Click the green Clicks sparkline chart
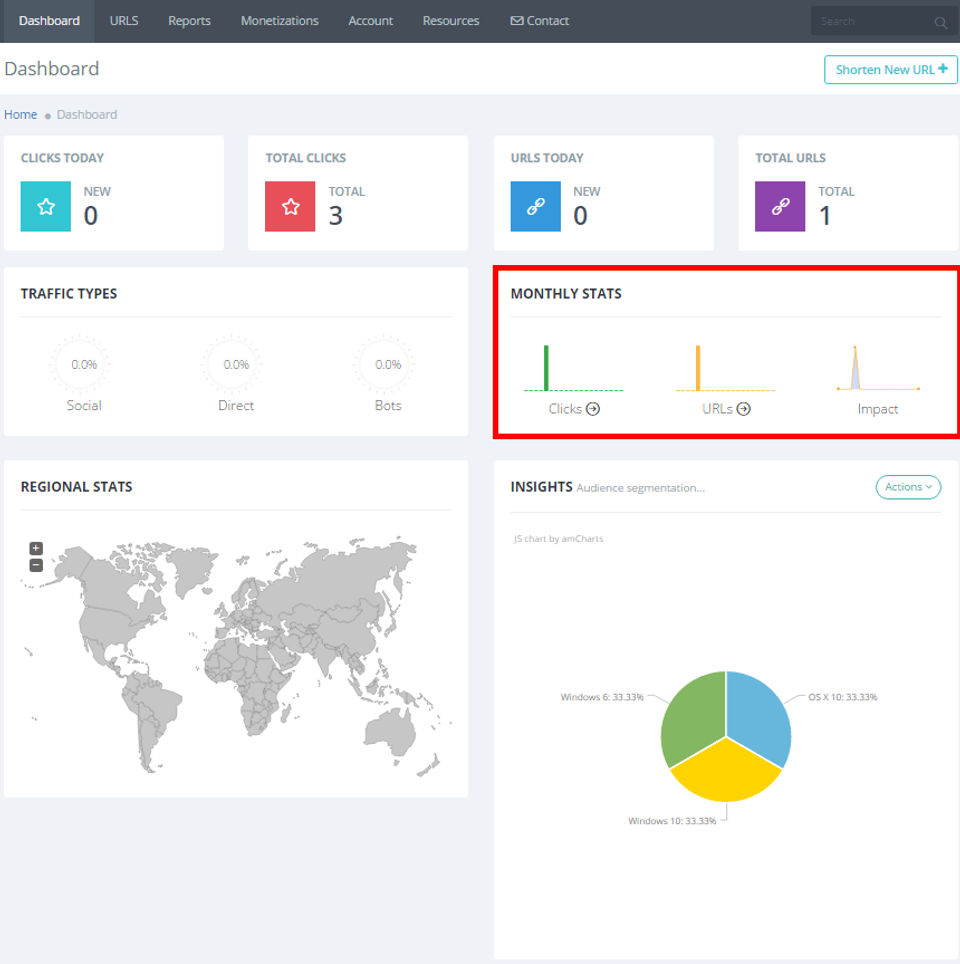Viewport: 960px width, 964px height. click(573, 368)
